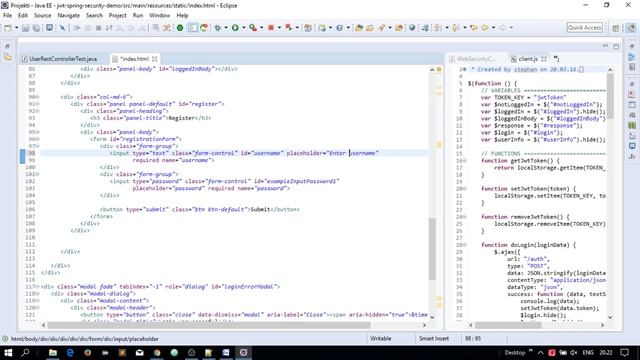Collapse the fold at line 90

(38, 97)
